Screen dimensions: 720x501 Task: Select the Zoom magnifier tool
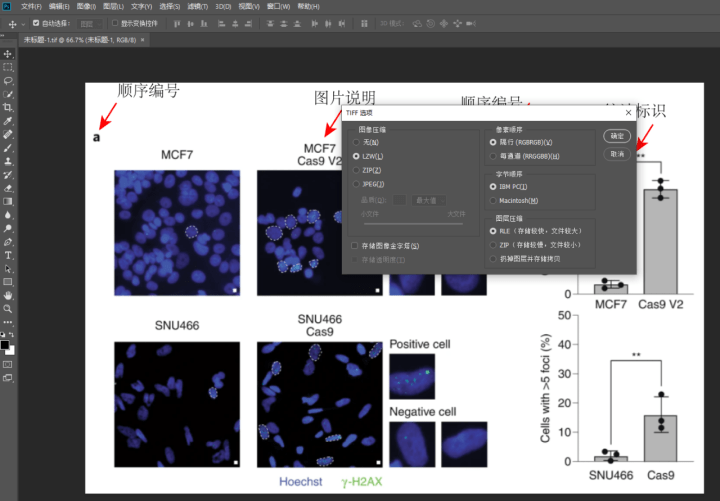[7, 309]
